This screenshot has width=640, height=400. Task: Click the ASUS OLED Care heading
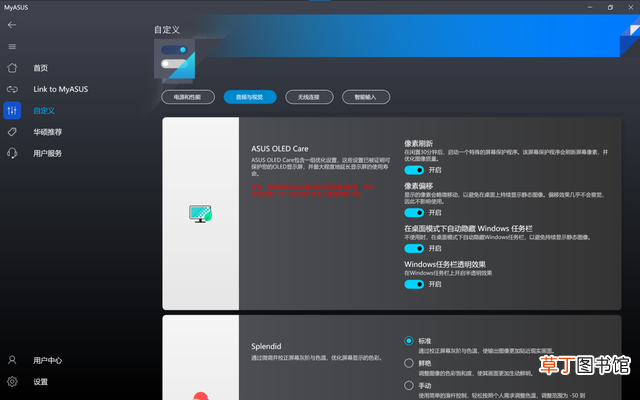(280, 149)
